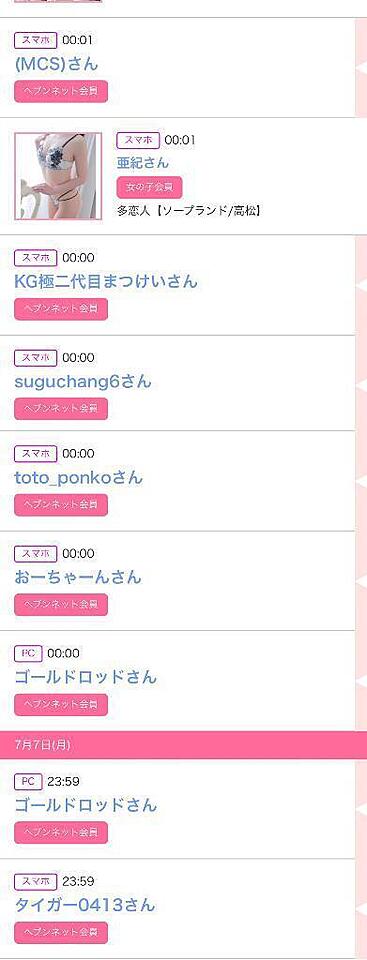Click the ヘブンネット会員 badge under suguchang6さん
The height and width of the screenshot is (960, 367).
pyautogui.click(x=61, y=408)
